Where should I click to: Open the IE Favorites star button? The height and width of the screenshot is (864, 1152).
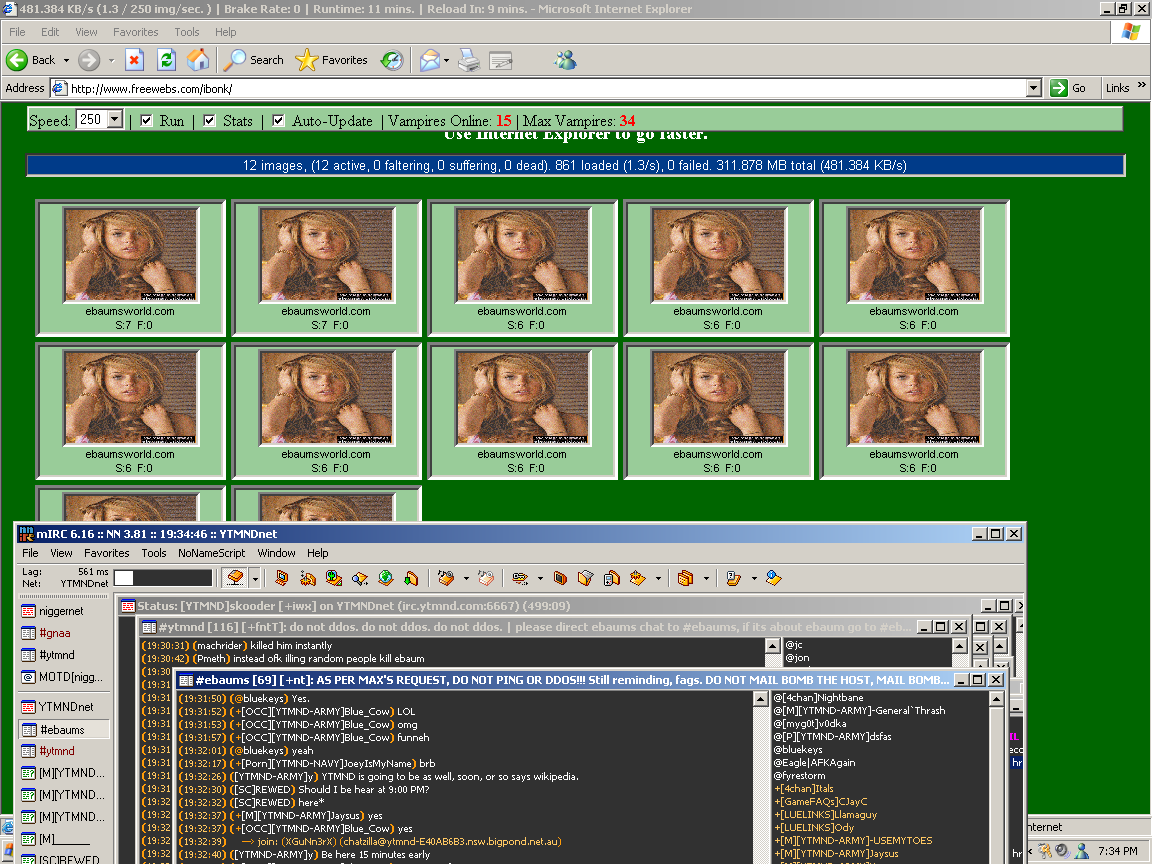pos(332,60)
